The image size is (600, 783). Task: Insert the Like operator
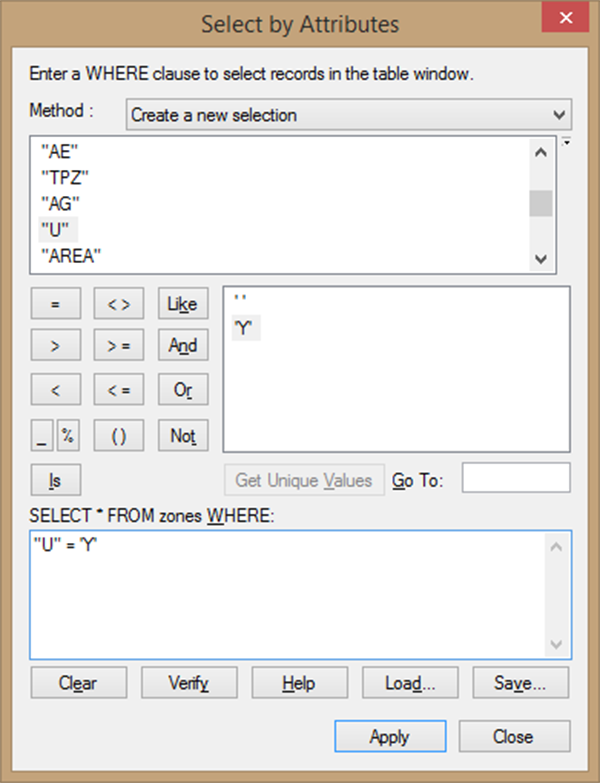click(183, 303)
